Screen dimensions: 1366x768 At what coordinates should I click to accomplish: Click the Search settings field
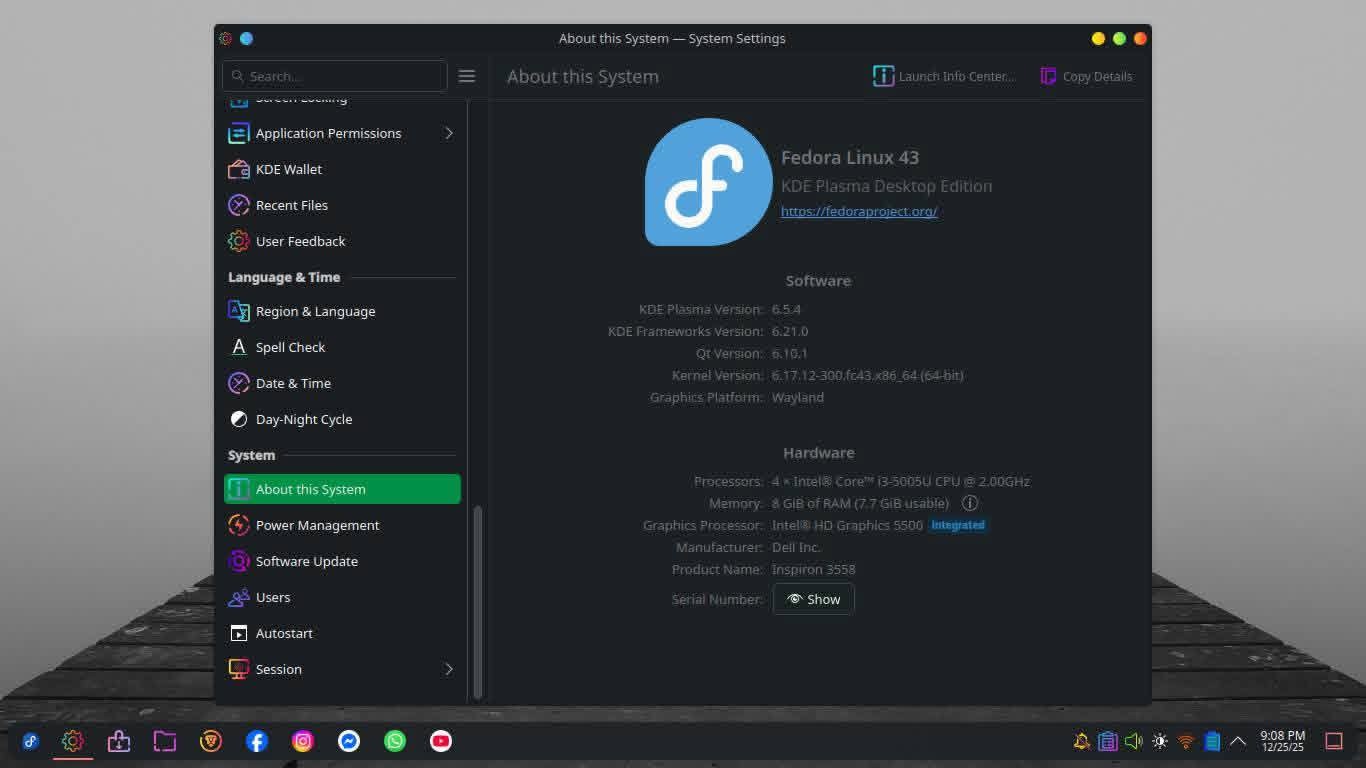(335, 76)
